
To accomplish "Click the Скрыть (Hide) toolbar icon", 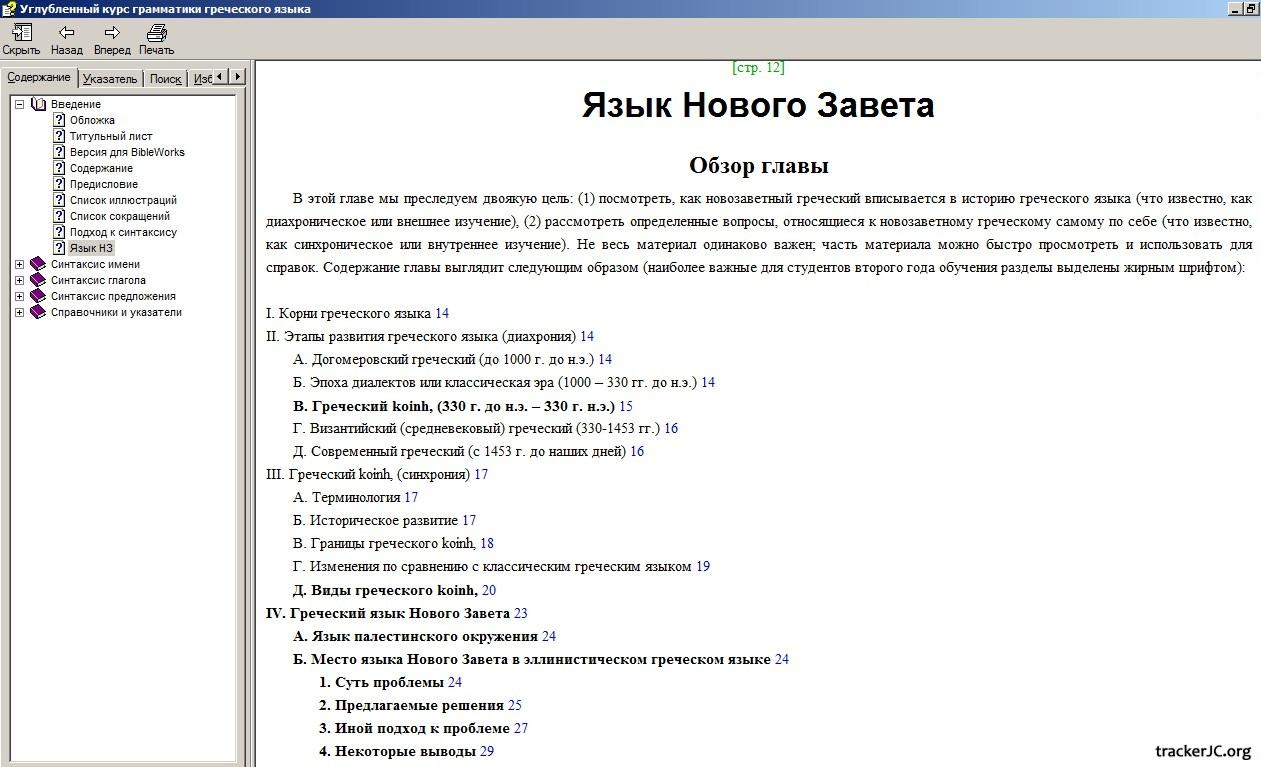I will [20, 33].
